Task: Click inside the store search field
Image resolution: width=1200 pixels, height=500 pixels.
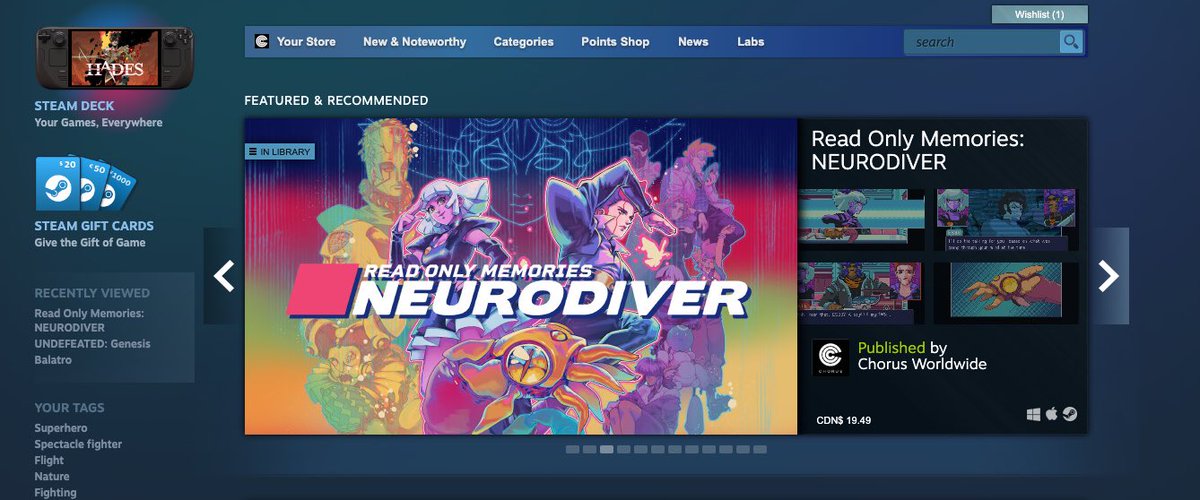Action: click(x=982, y=42)
